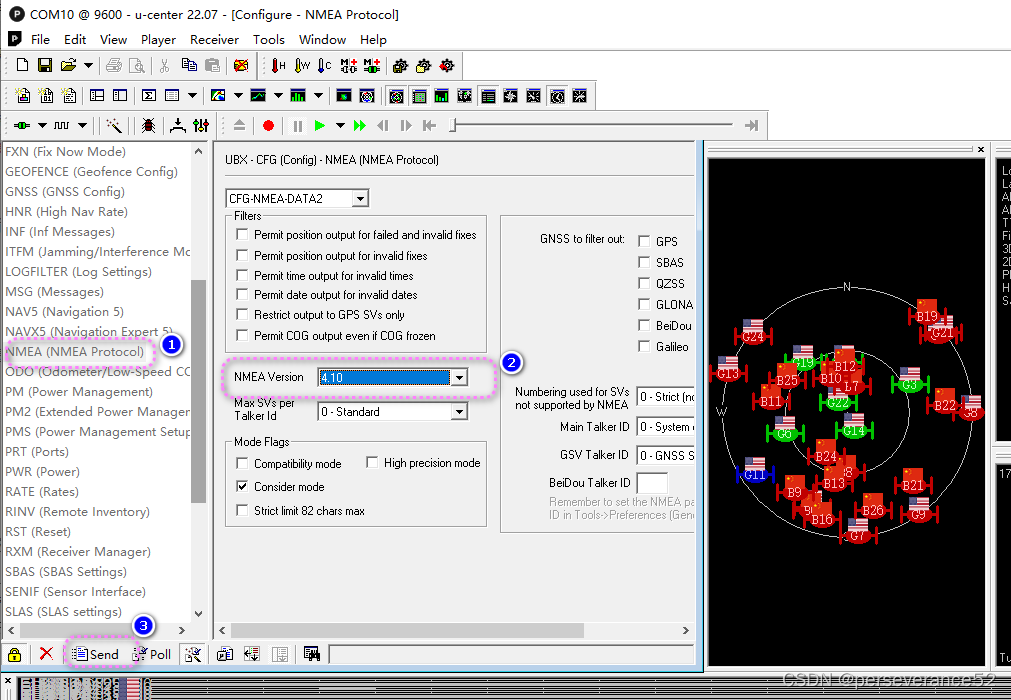Viewport: 1011px width, 700px height.
Task: Expand the play button dropdown arrow
Action: coord(340,126)
